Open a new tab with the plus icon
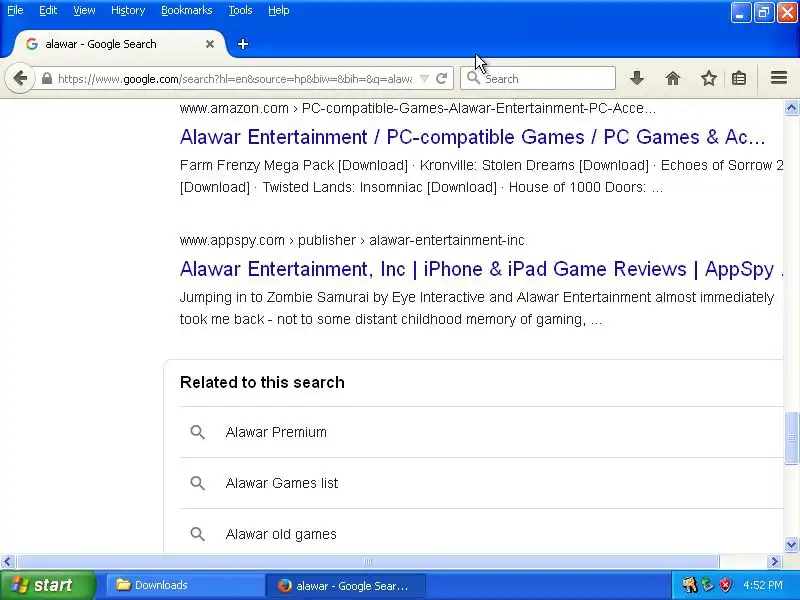Screen dimensions: 800x600 243,44
